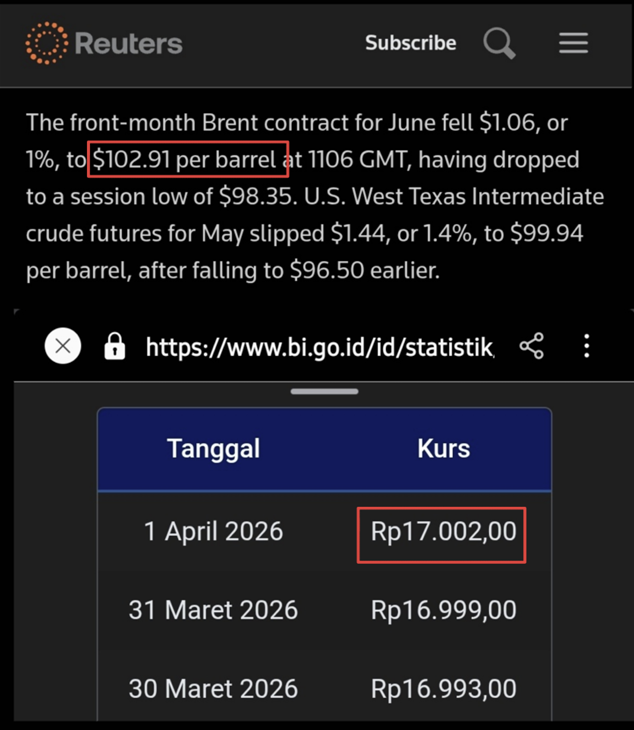Click the Reuters wordmark text
Image resolution: width=634 pixels, height=730 pixels.
click(x=128, y=43)
